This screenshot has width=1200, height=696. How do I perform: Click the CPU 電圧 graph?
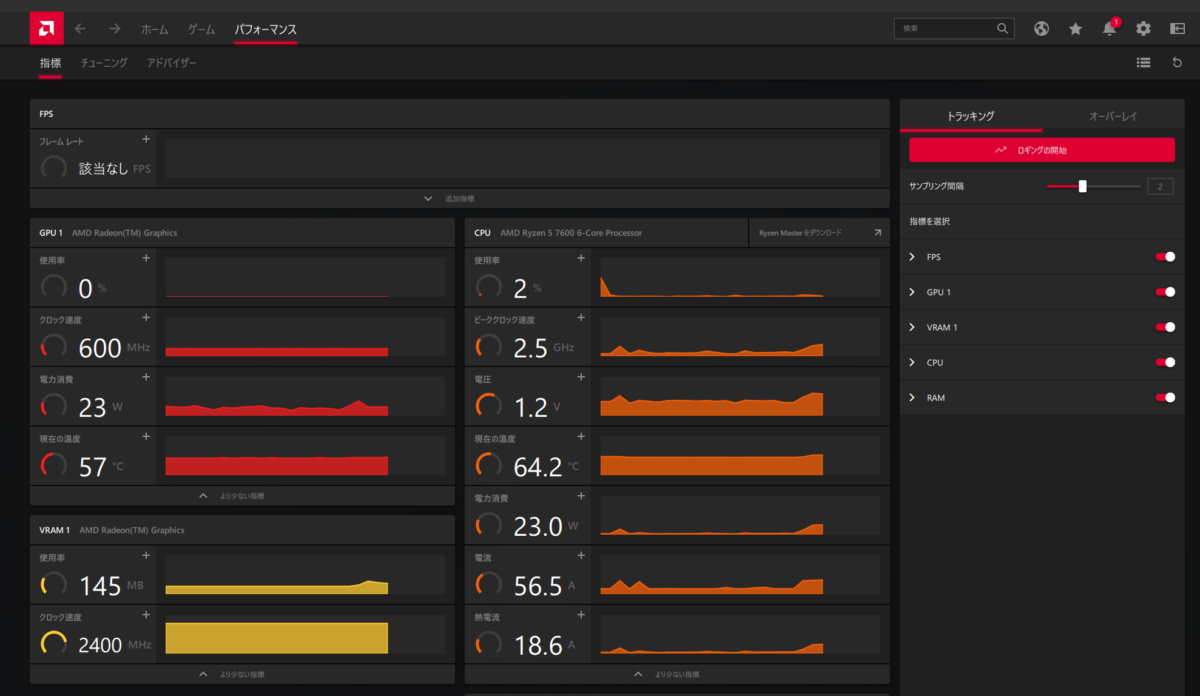click(x=740, y=396)
